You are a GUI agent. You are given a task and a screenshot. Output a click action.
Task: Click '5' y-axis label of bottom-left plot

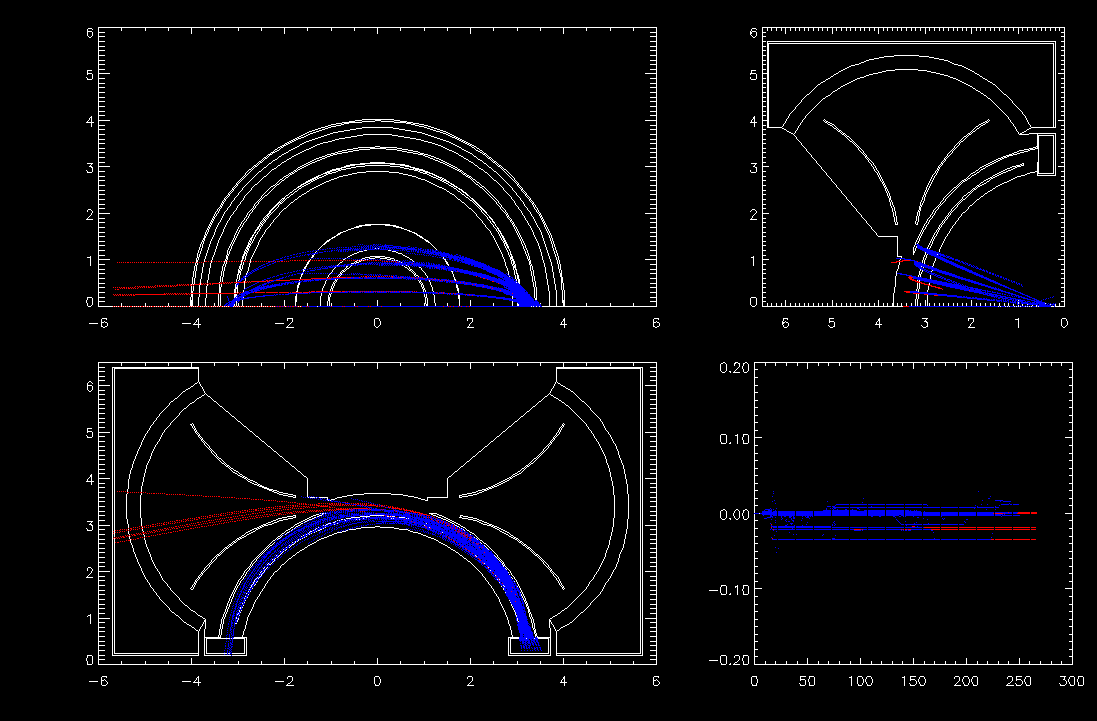tap(90, 433)
